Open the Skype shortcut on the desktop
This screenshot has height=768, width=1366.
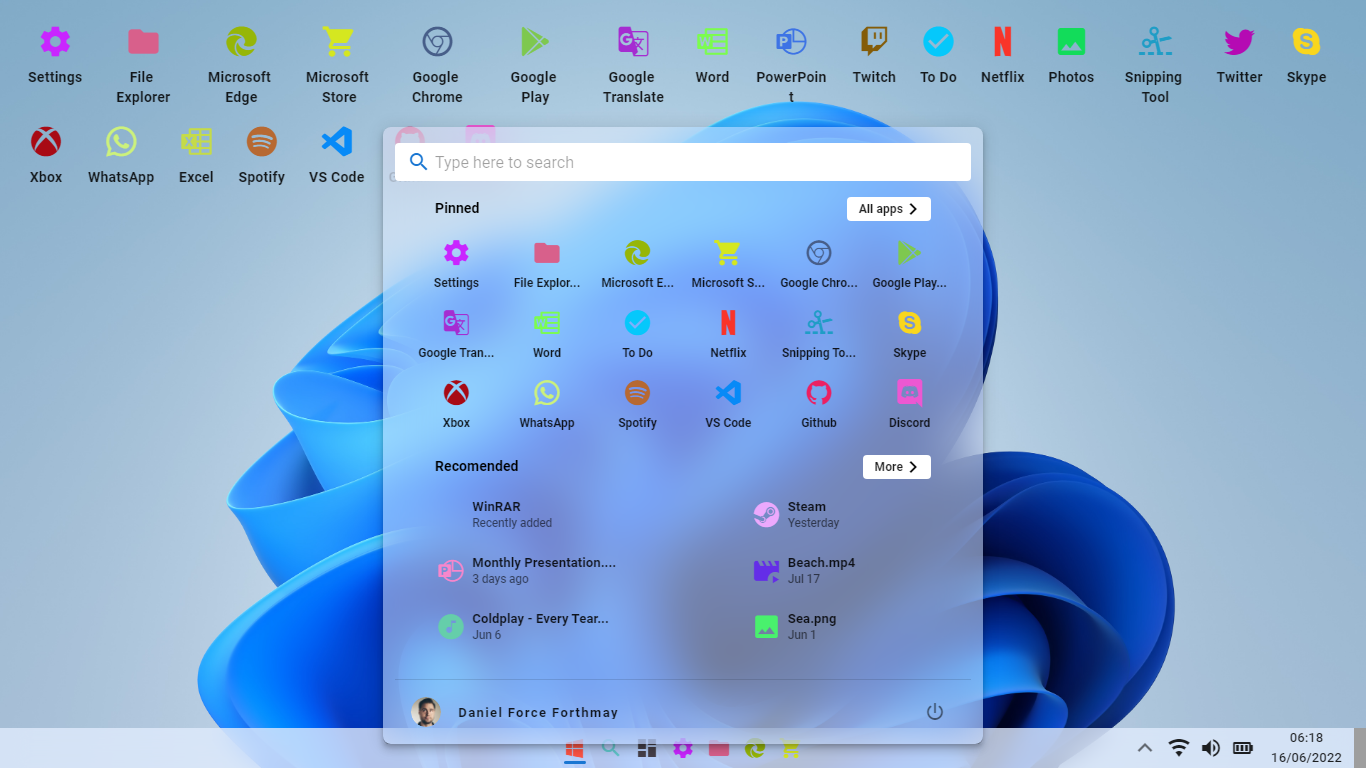1306,56
